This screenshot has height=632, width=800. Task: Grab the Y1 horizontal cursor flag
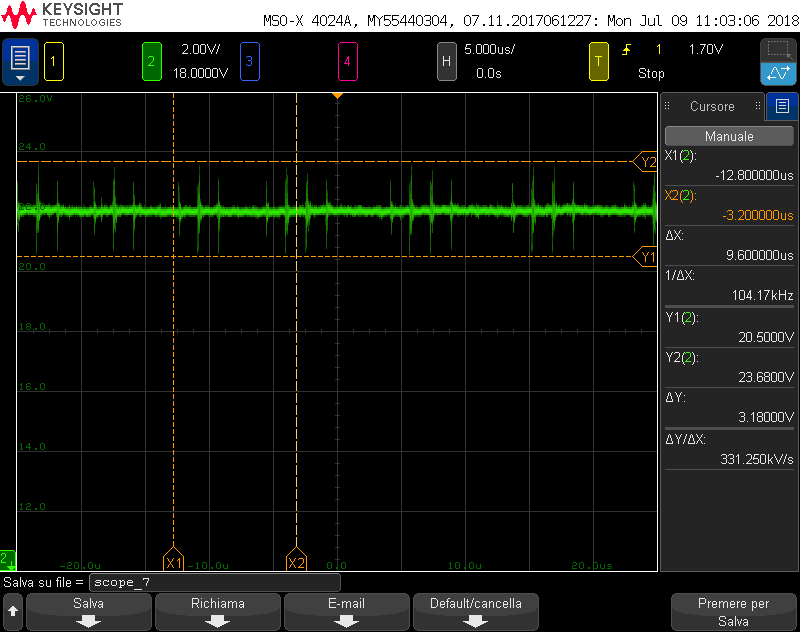(x=645, y=257)
